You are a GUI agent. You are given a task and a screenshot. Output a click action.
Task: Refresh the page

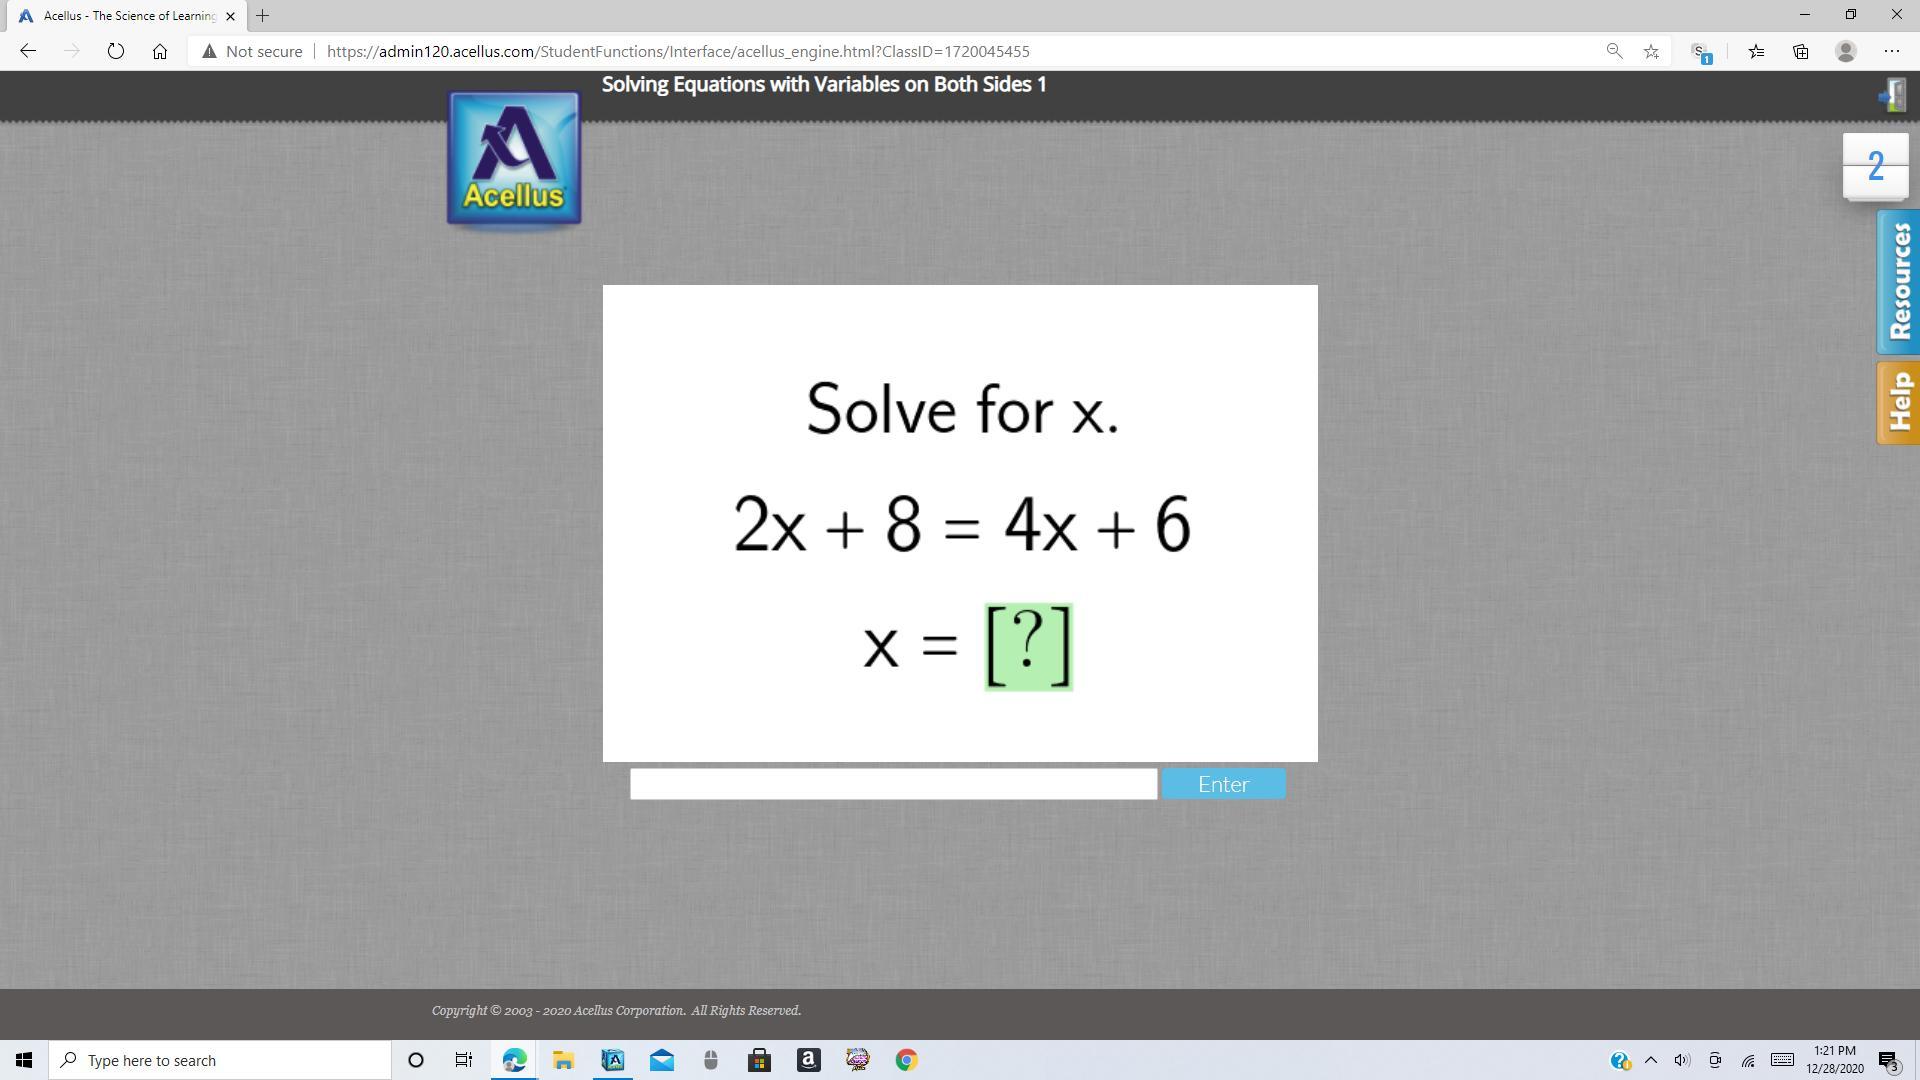(116, 51)
